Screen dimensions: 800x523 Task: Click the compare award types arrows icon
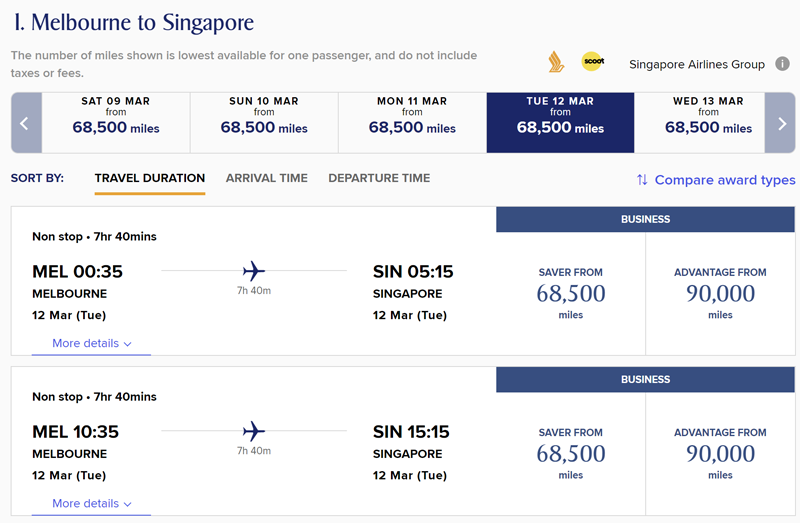[x=642, y=180]
